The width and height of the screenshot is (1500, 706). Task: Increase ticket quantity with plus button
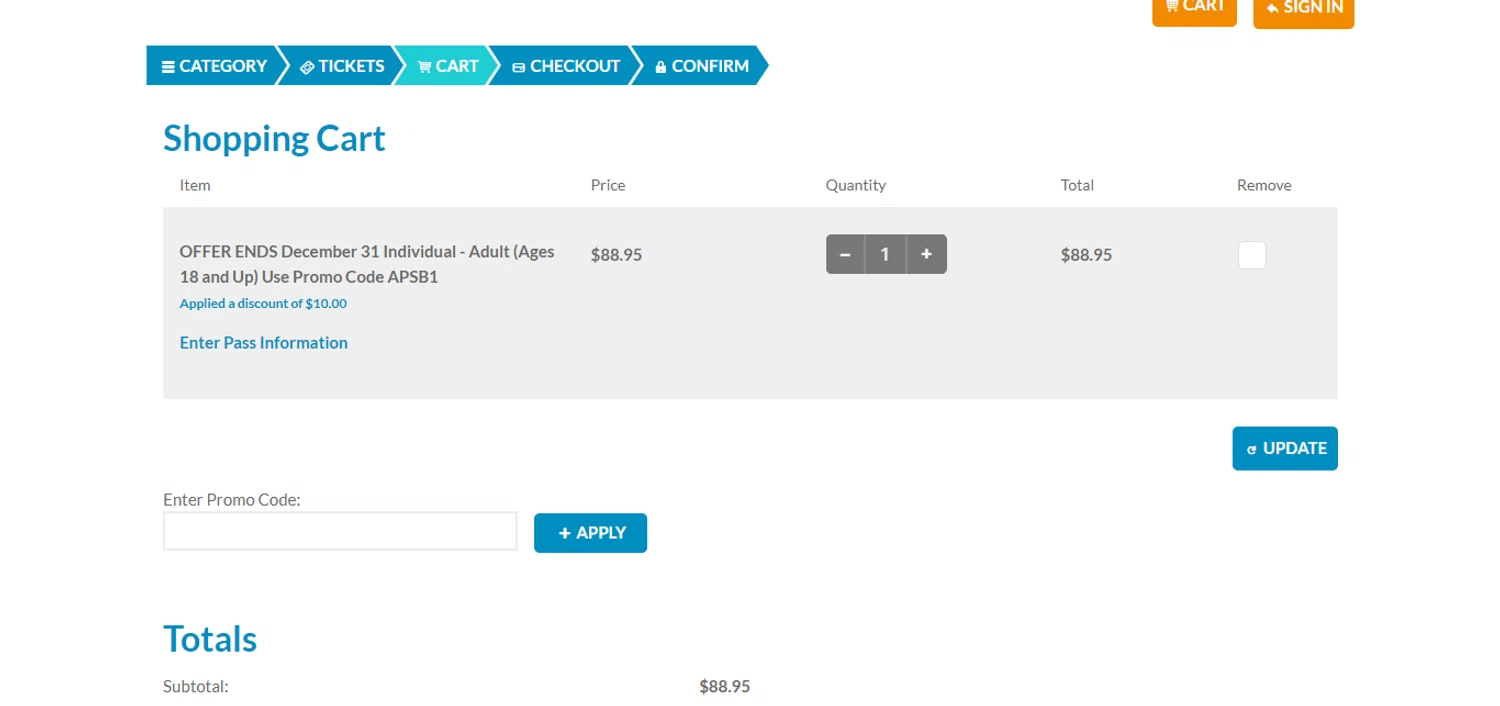tap(927, 254)
